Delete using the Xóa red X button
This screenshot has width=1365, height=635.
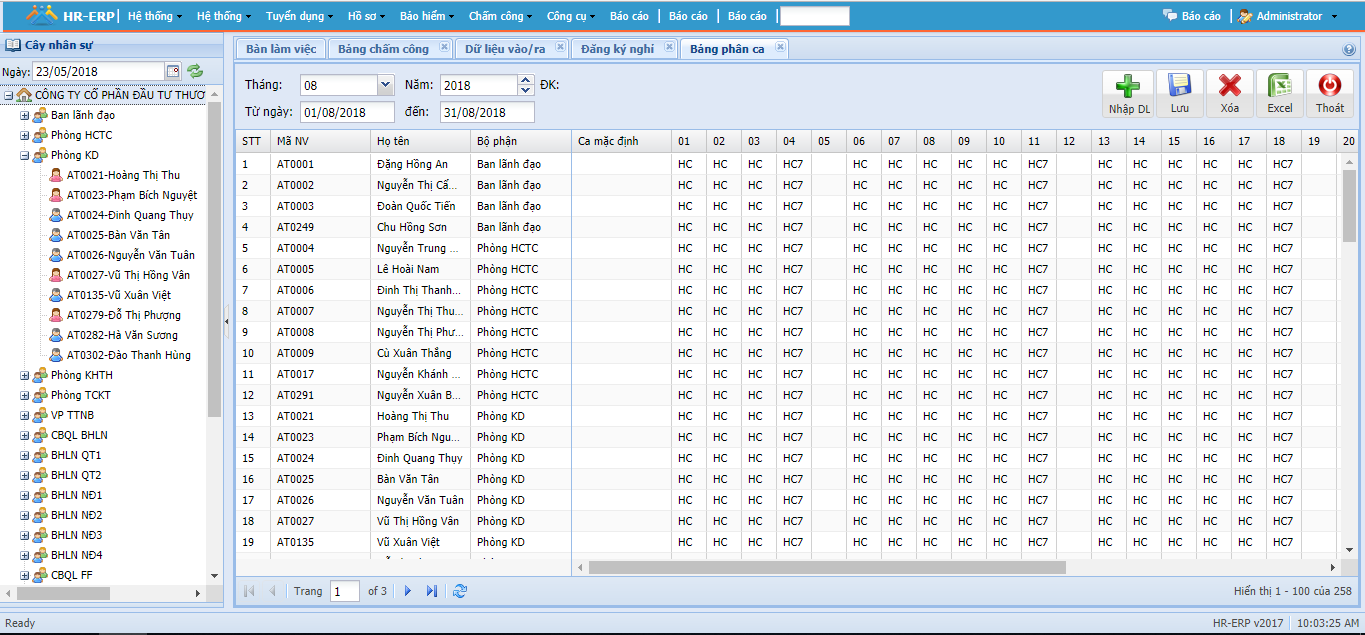(1230, 94)
